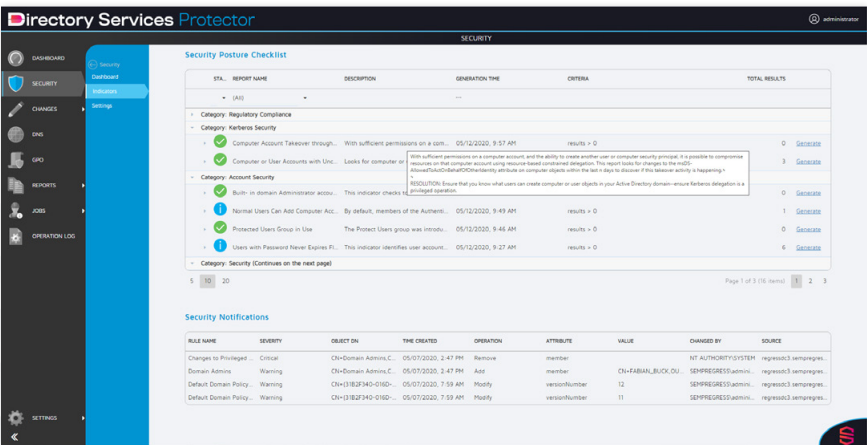The width and height of the screenshot is (867, 445).
Task: Select the Changes to Privileged Critical row
Action: (508, 358)
